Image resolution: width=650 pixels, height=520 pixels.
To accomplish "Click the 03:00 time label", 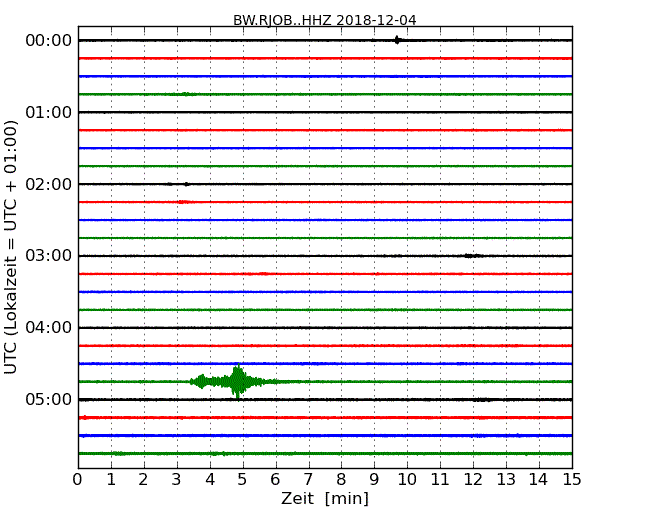I will (x=49, y=256).
